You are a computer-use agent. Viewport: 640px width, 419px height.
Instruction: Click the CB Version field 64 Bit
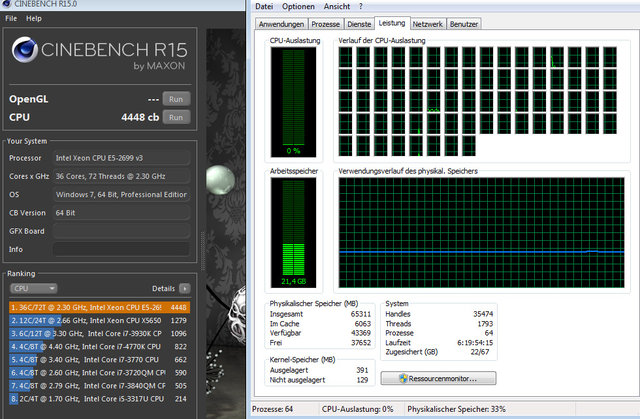pyautogui.click(x=122, y=213)
